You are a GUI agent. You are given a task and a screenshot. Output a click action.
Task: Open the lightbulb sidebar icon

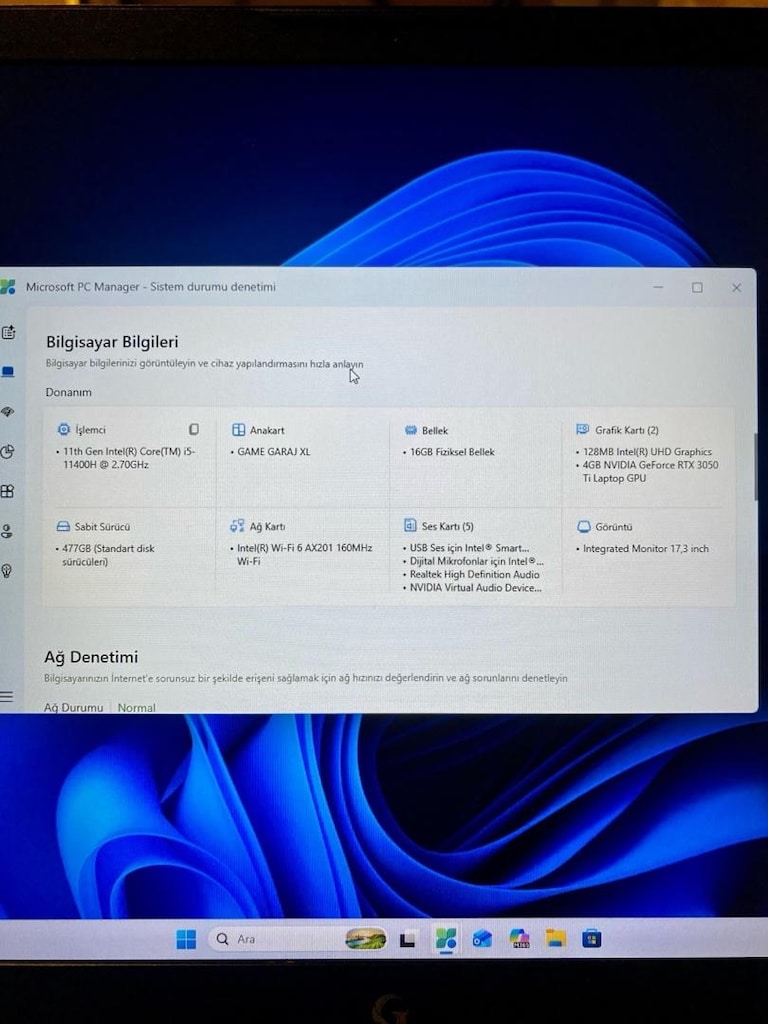click(7, 571)
